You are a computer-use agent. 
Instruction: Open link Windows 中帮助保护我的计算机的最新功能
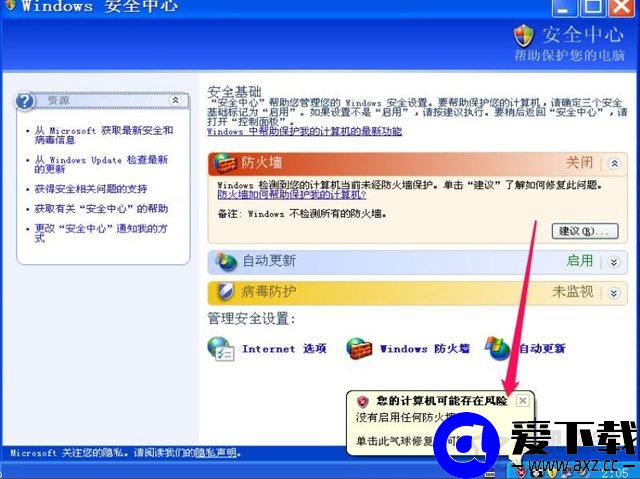point(304,131)
